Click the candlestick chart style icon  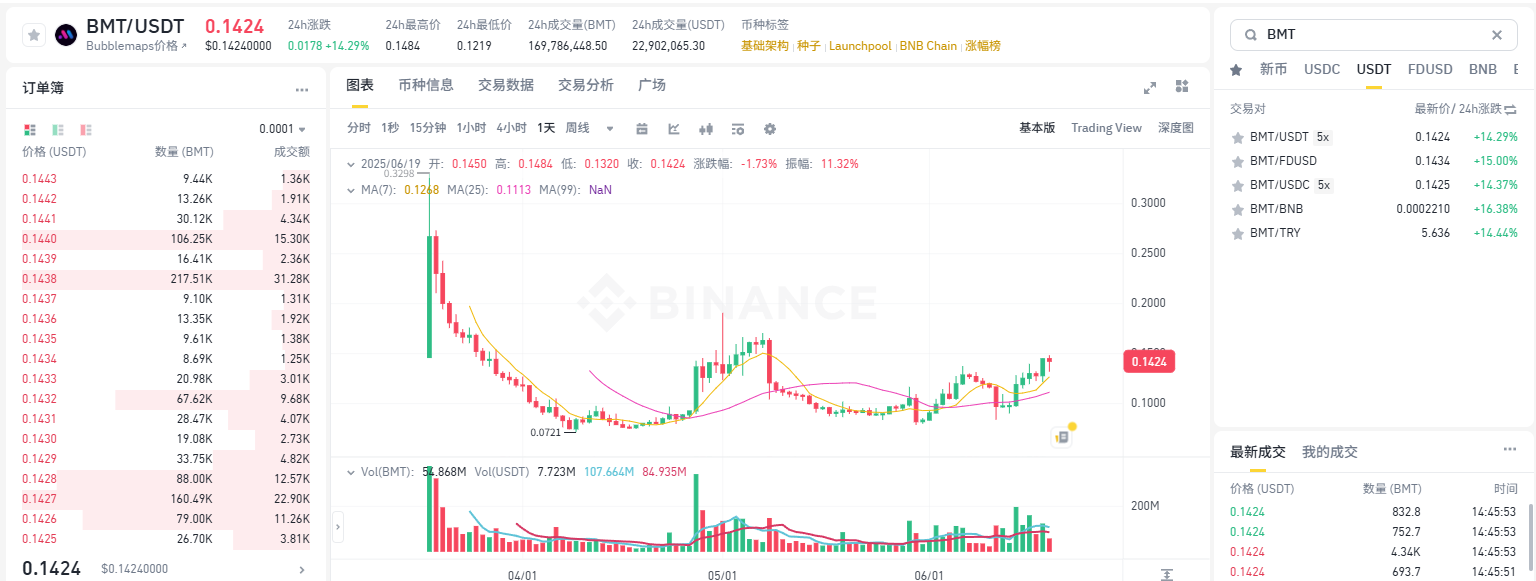[706, 129]
